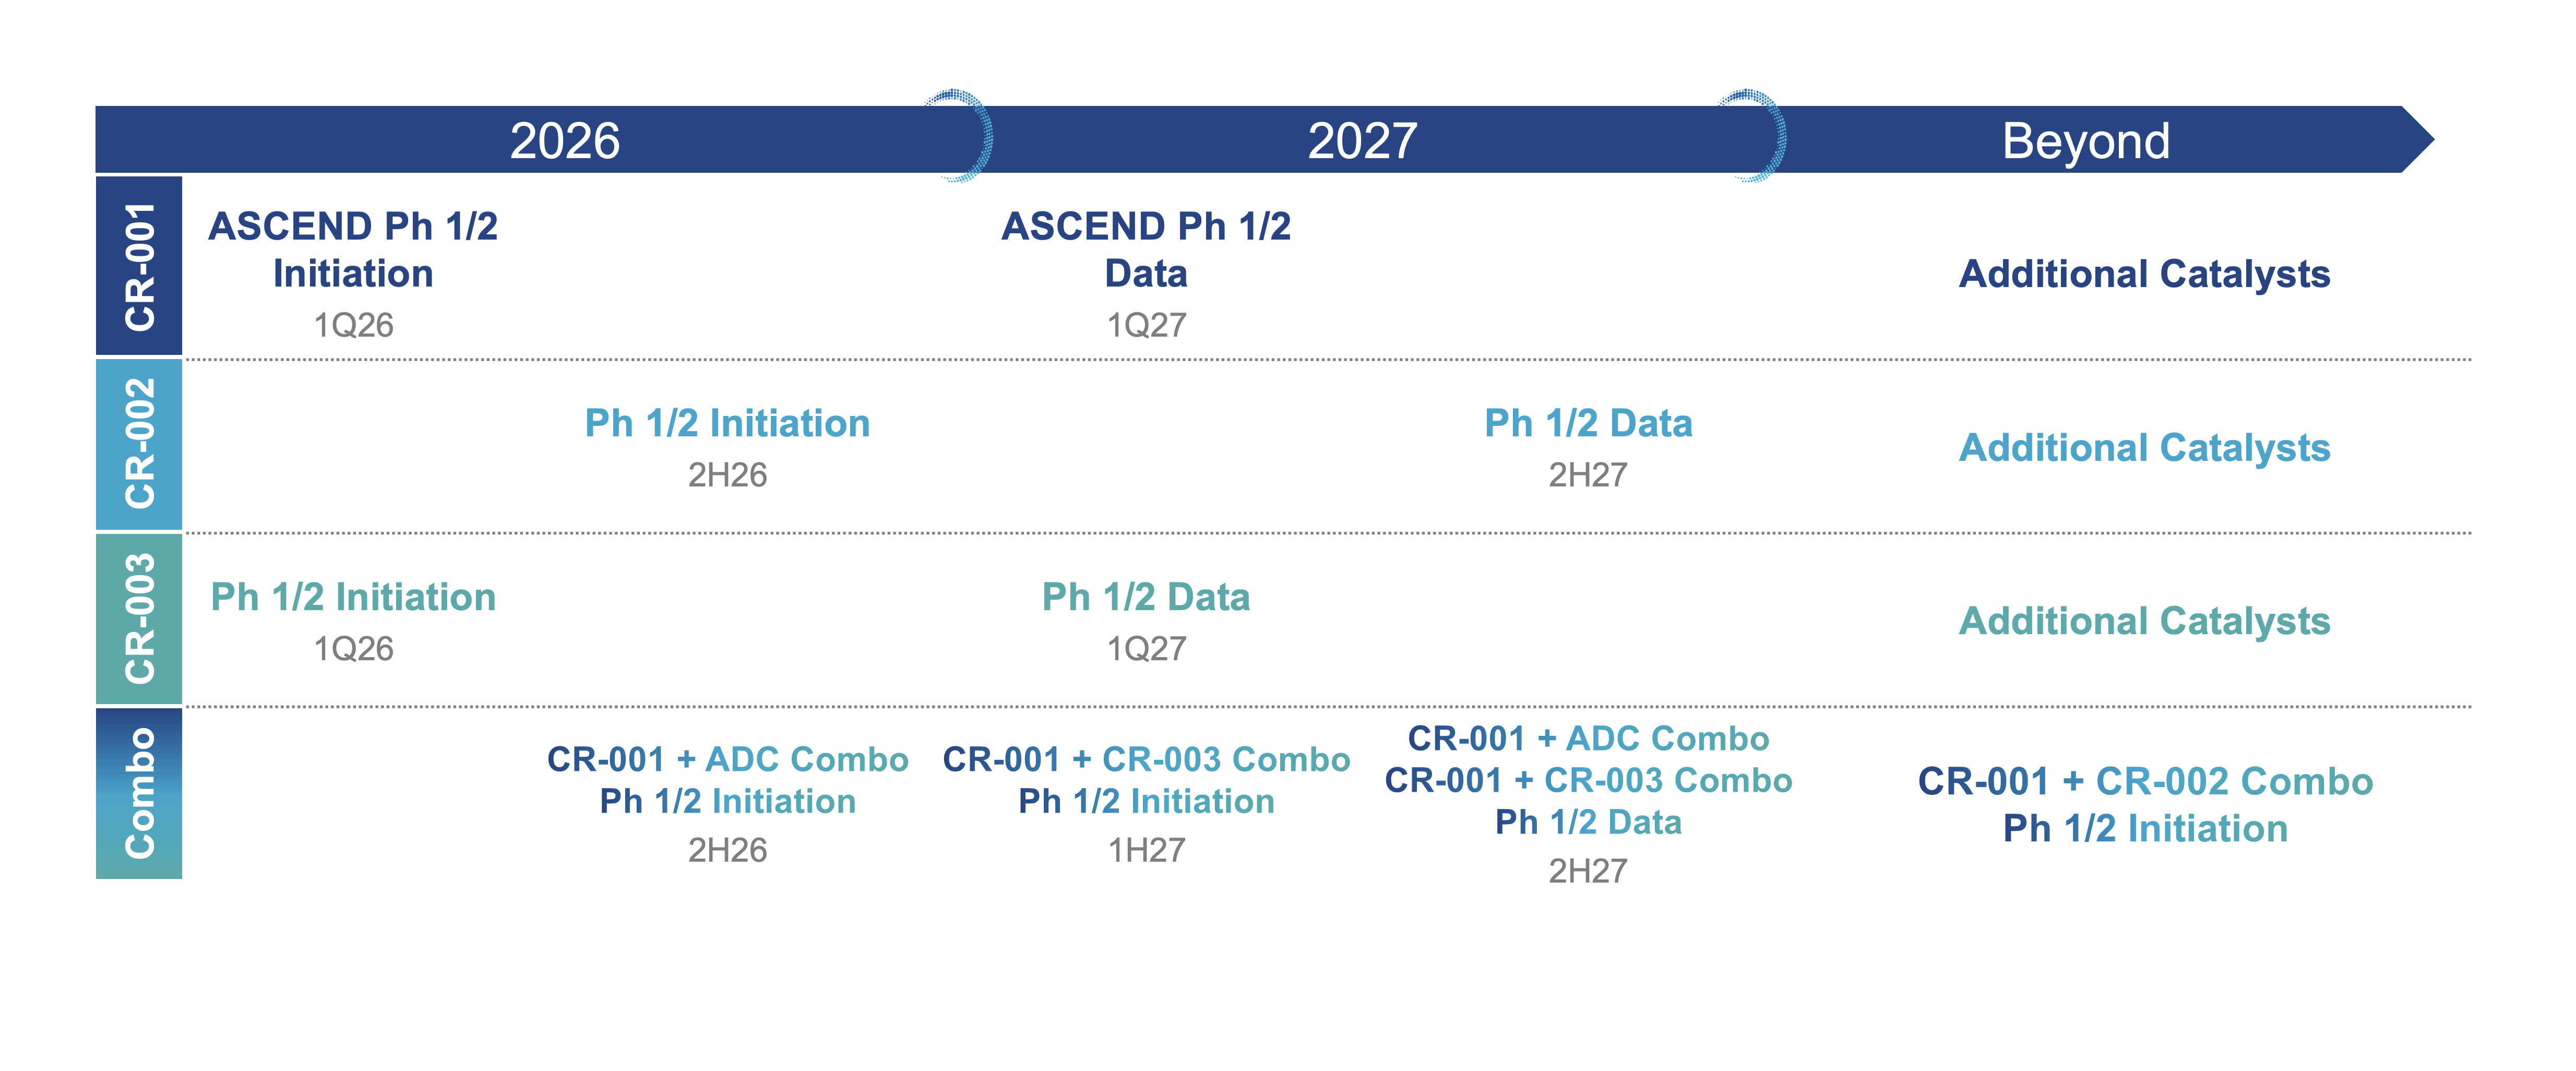Click CR-002 Ph 1/2 Initiation text
Screen dimensions: 2576x1071
(727, 423)
